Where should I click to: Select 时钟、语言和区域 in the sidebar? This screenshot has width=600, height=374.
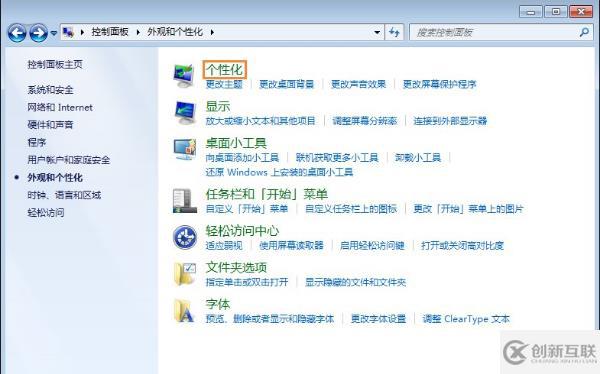64,195
